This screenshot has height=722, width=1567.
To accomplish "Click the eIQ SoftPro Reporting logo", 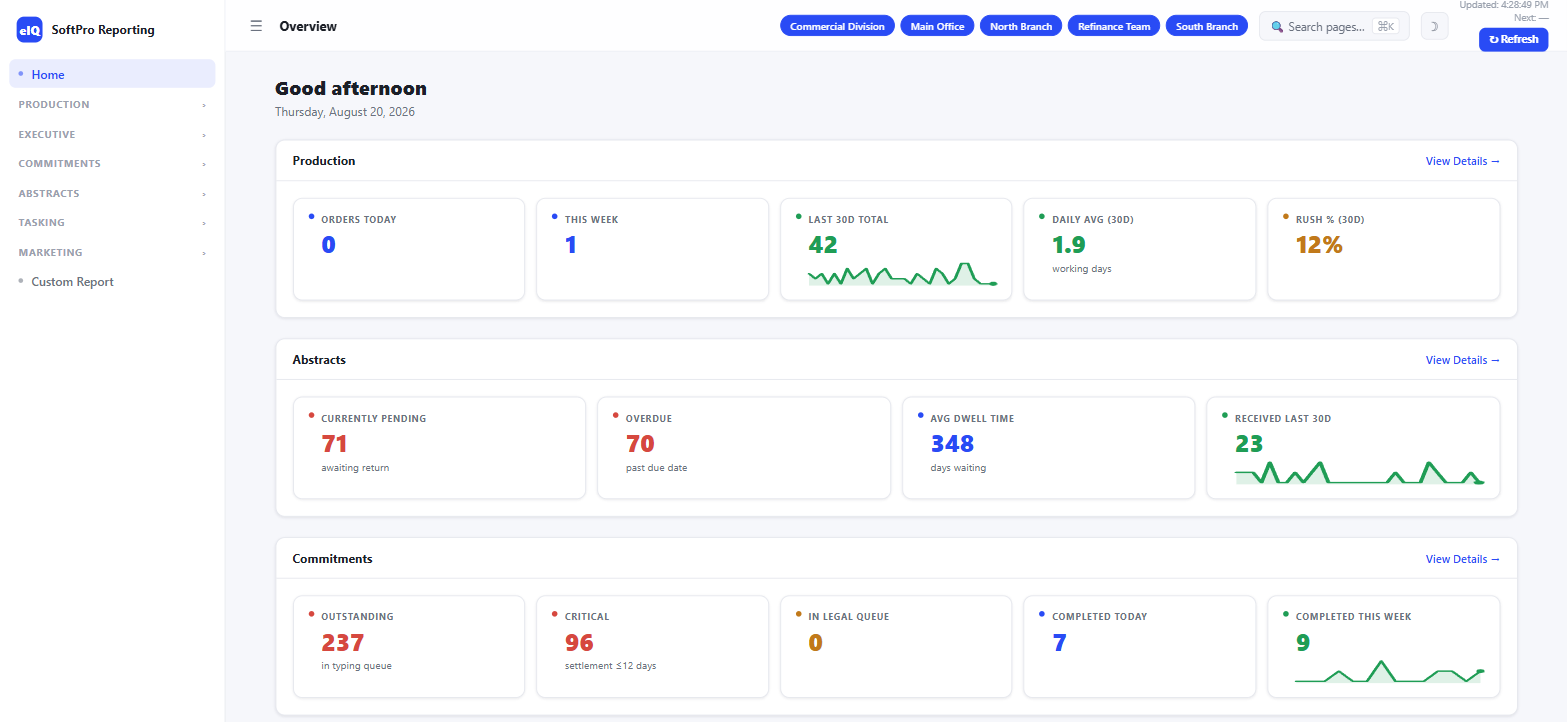I will click(30, 30).
